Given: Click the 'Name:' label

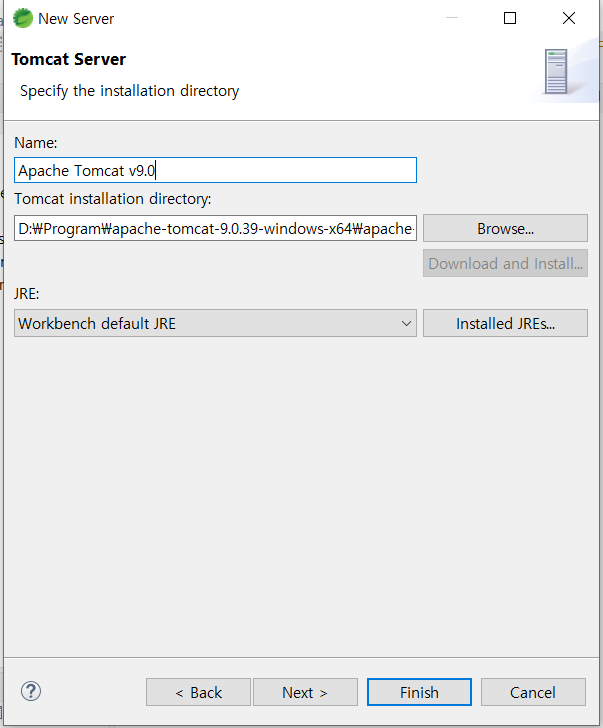Looking at the screenshot, I should [36, 143].
